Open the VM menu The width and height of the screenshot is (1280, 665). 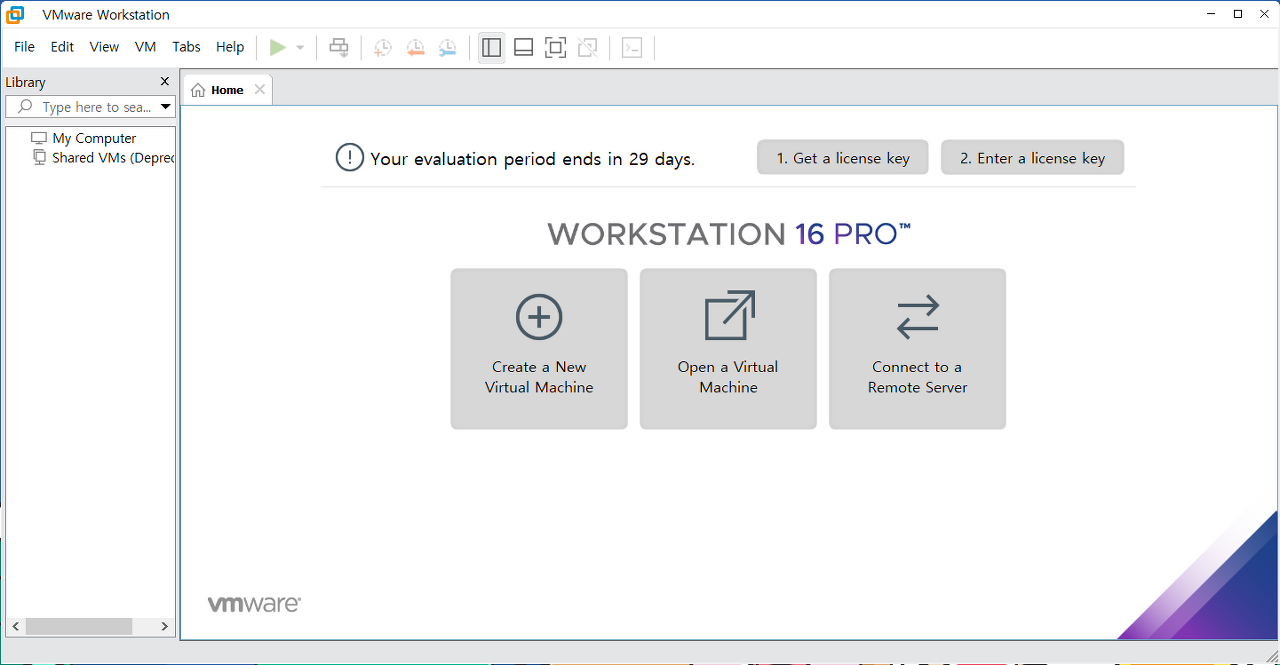point(146,47)
